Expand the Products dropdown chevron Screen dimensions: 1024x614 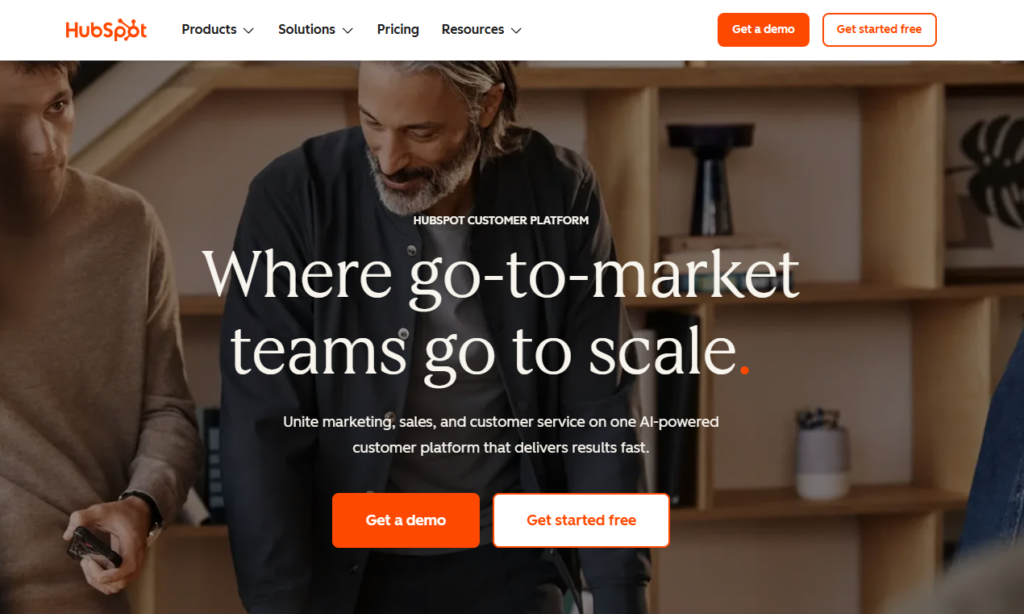248,31
